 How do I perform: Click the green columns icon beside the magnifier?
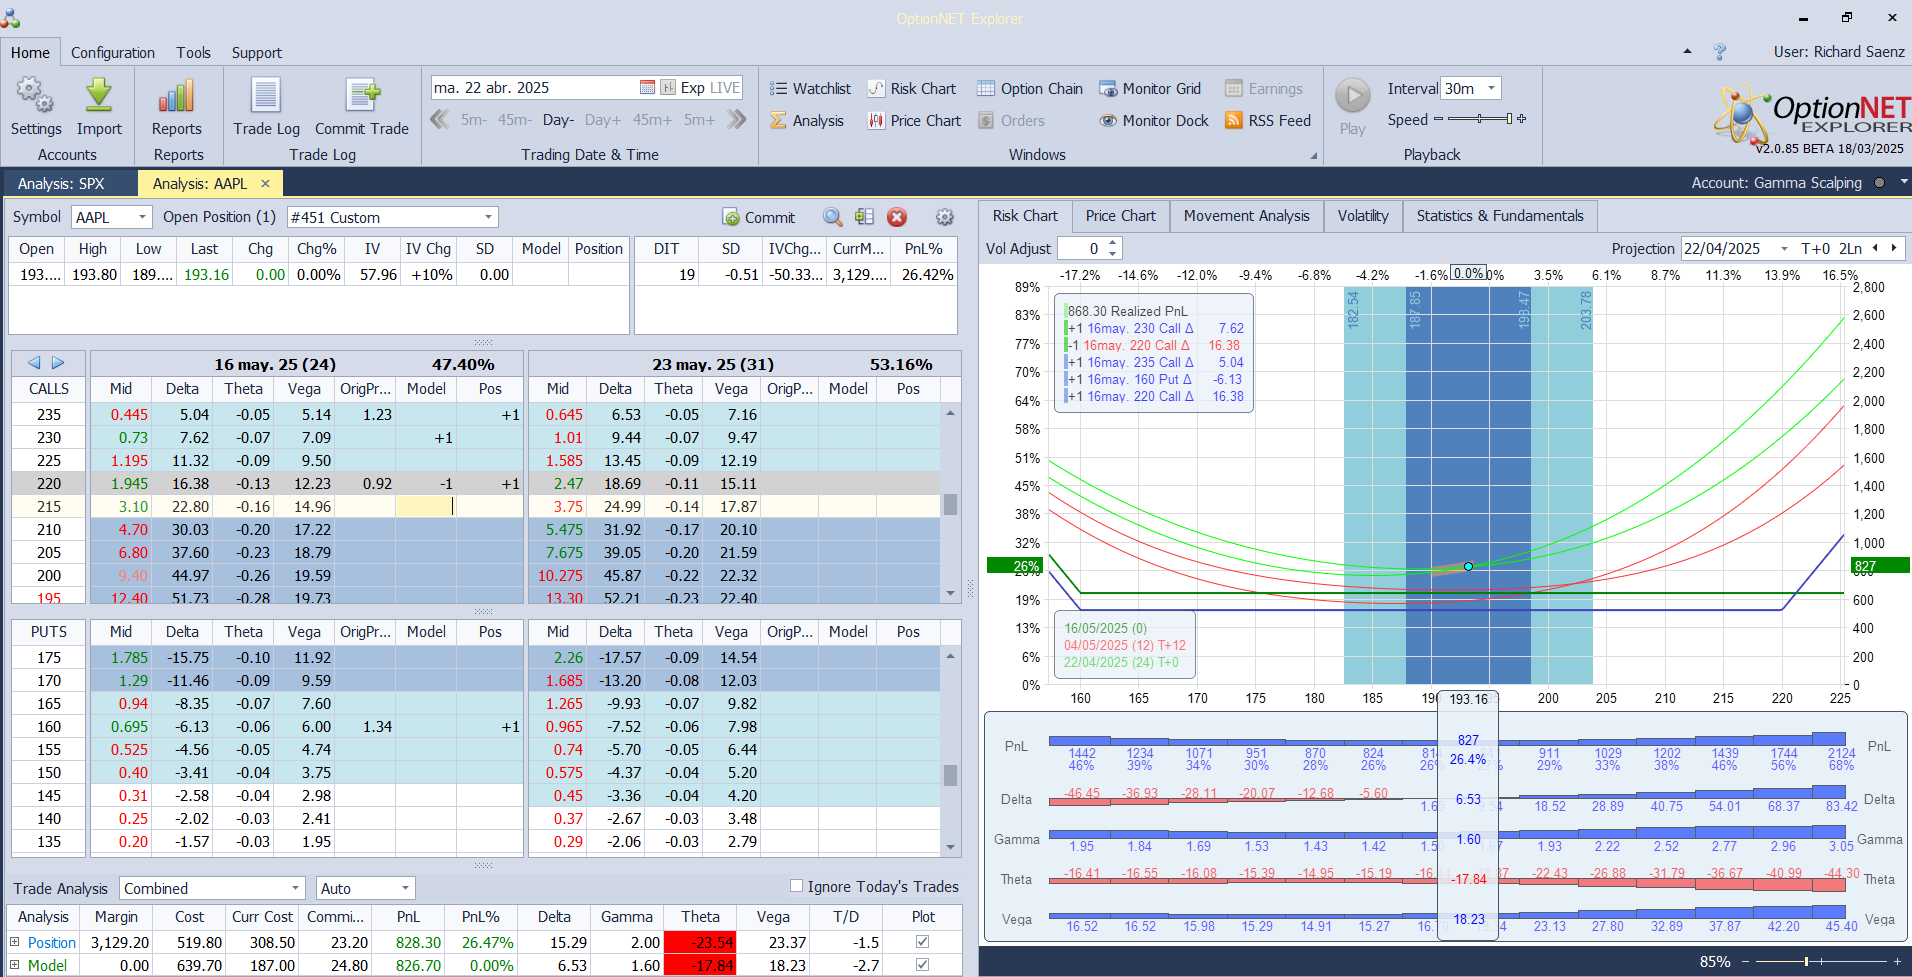864,217
